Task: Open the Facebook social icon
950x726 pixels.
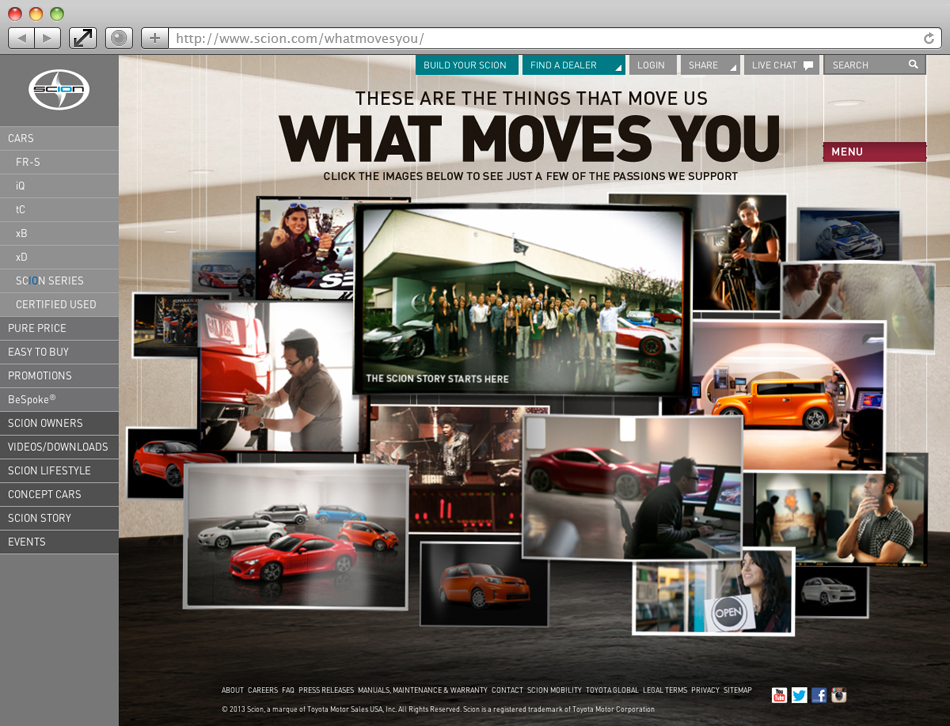Action: tap(819, 695)
